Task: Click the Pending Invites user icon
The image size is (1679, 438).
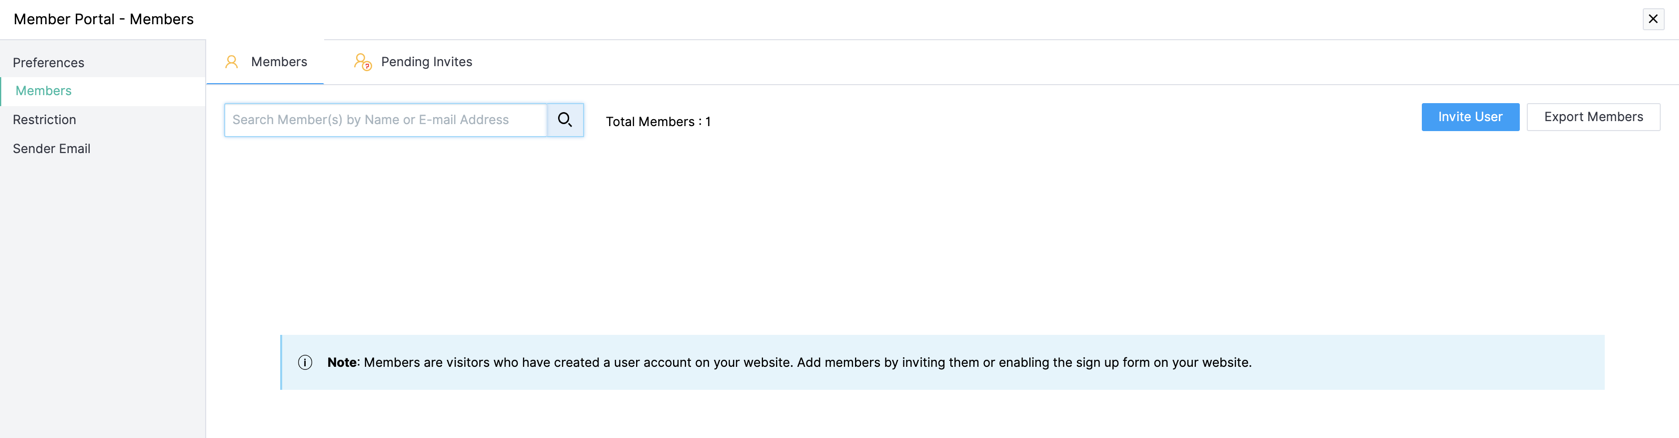Action: [362, 62]
